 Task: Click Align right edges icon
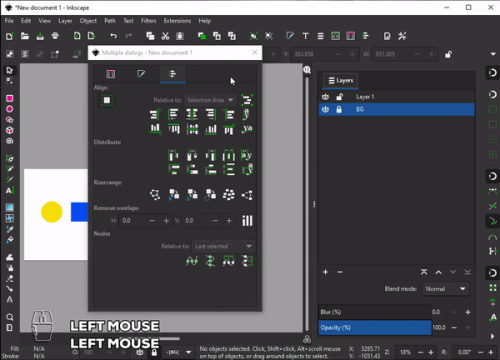point(211,115)
